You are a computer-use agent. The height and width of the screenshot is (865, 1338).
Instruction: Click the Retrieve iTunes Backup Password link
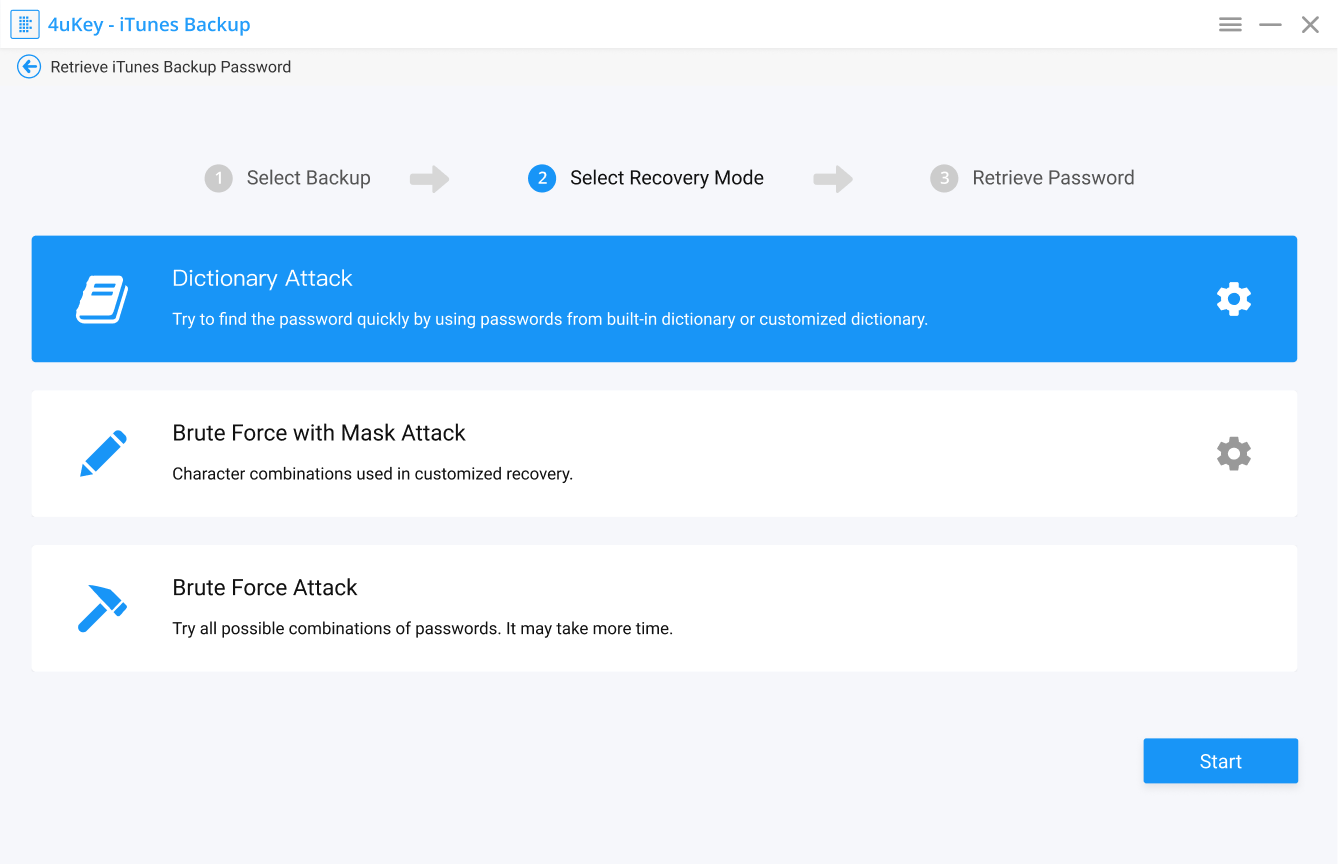171,66
